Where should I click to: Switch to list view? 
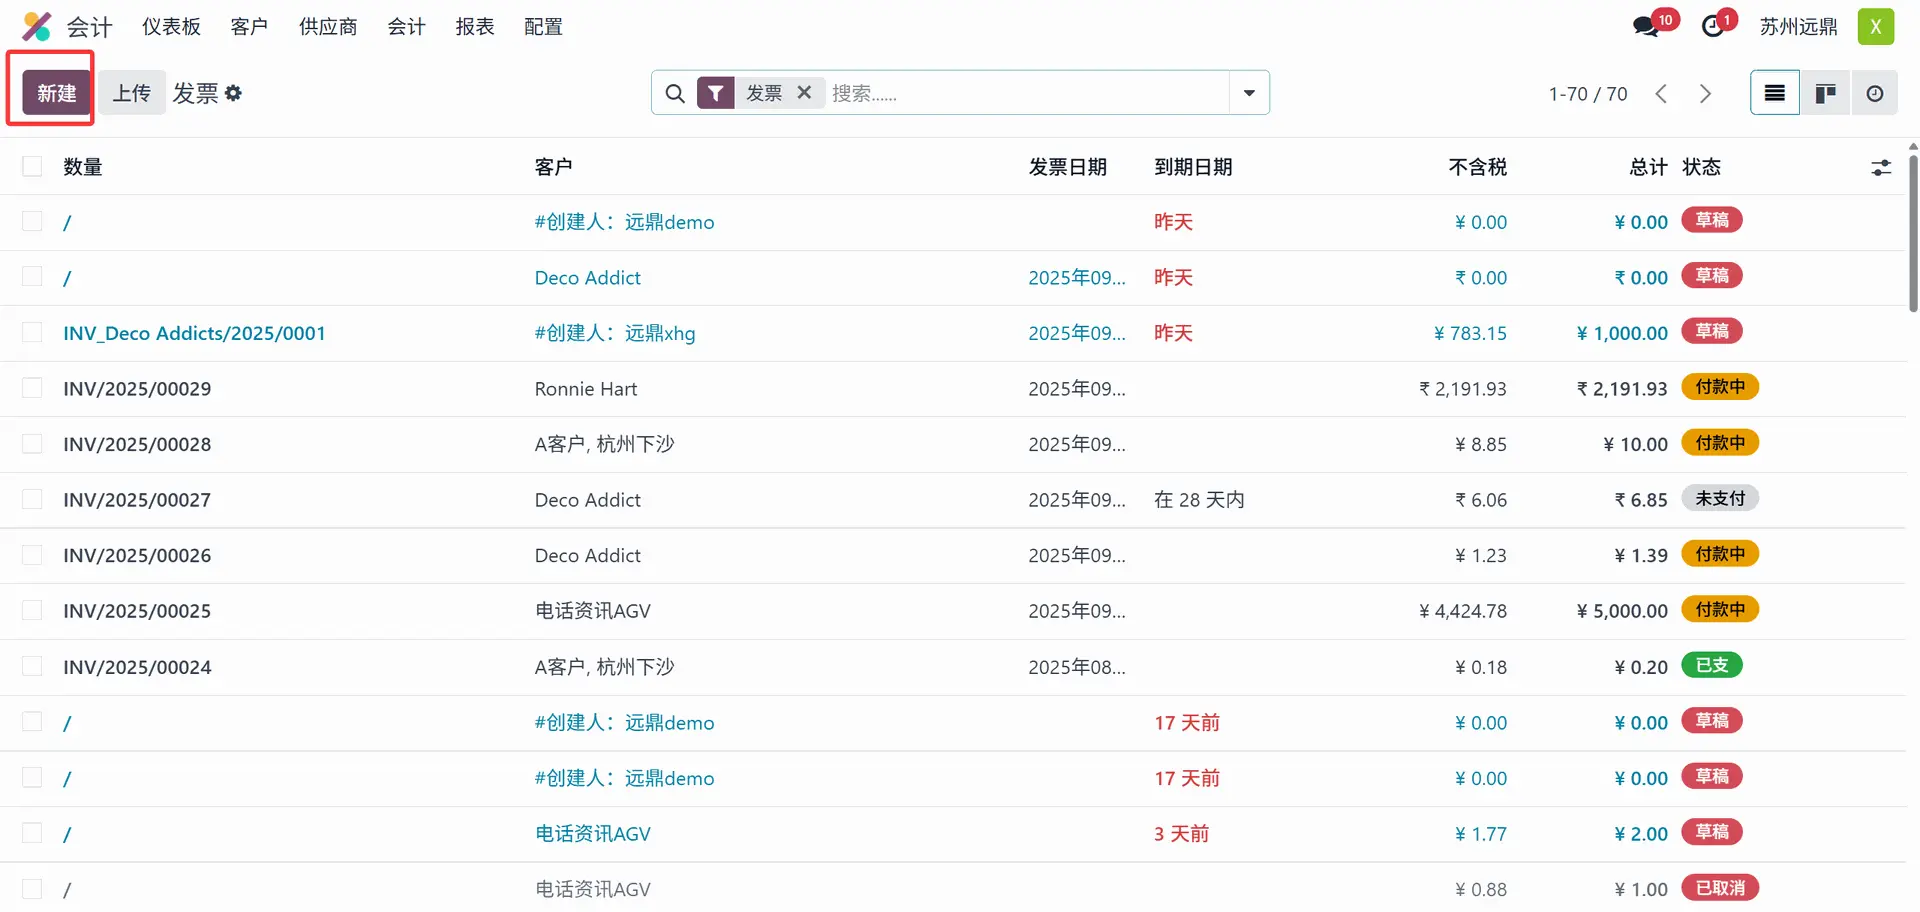click(1774, 93)
